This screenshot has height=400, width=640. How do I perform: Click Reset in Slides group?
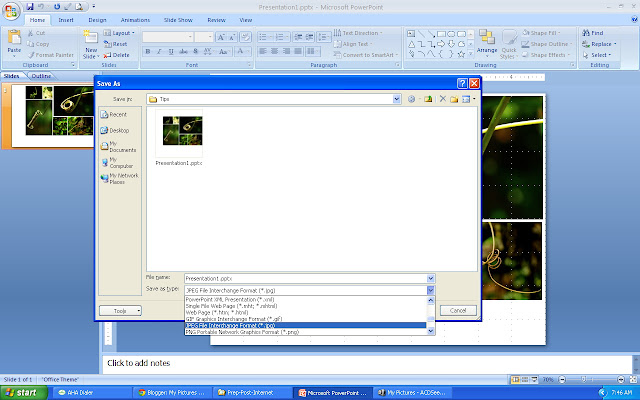pos(116,44)
